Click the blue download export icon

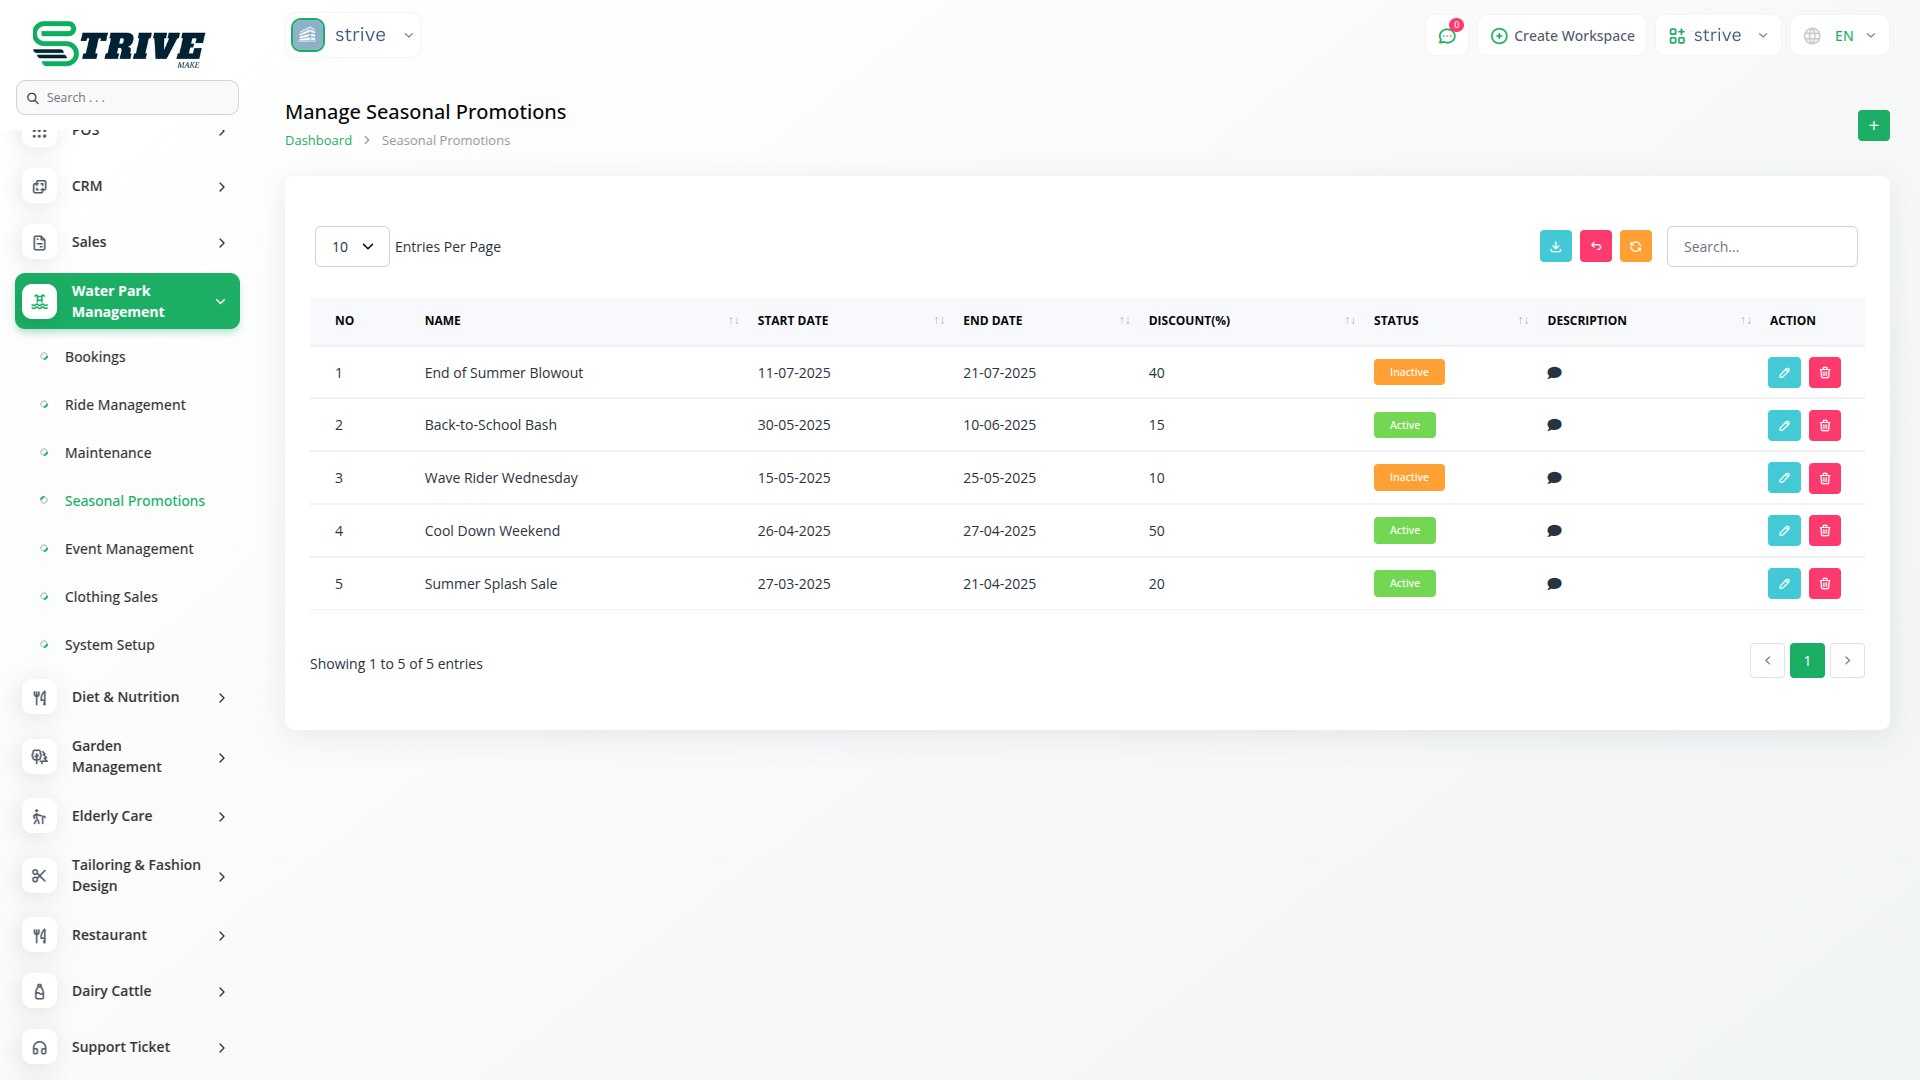1555,247
